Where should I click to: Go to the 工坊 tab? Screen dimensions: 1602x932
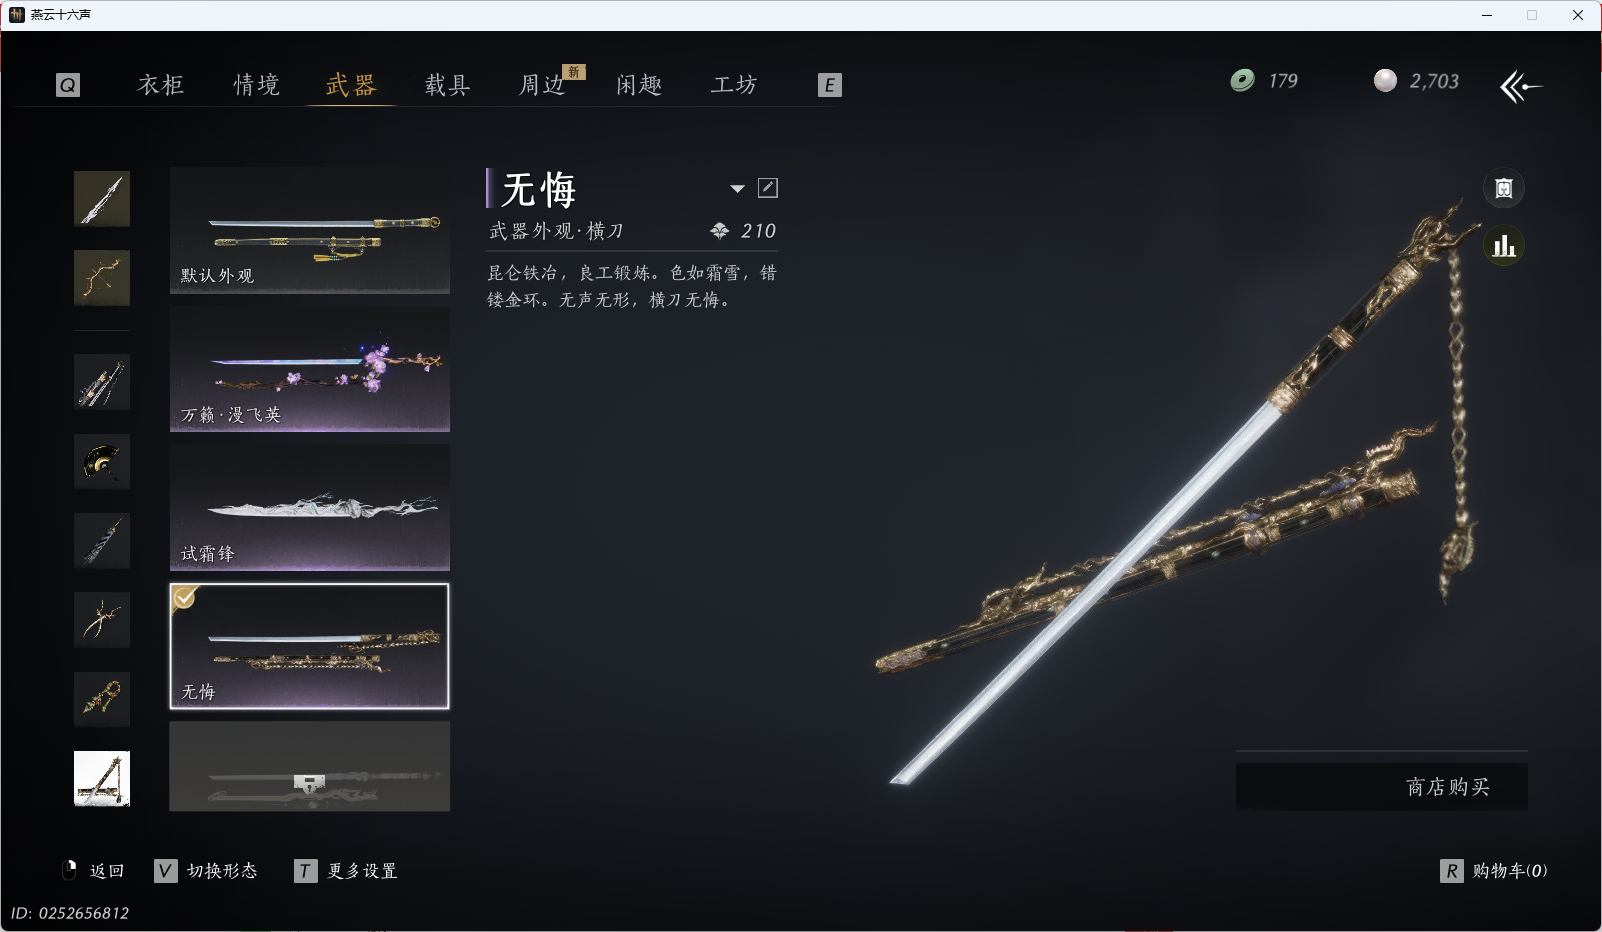(734, 85)
